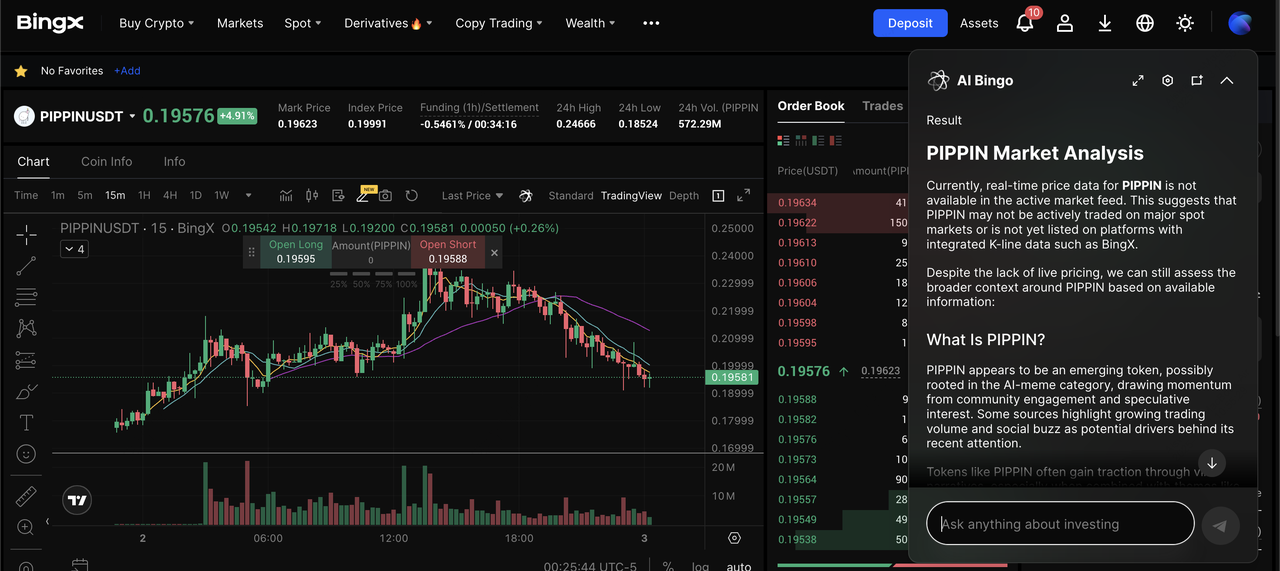Start a new AI Bingo chat

1197,81
